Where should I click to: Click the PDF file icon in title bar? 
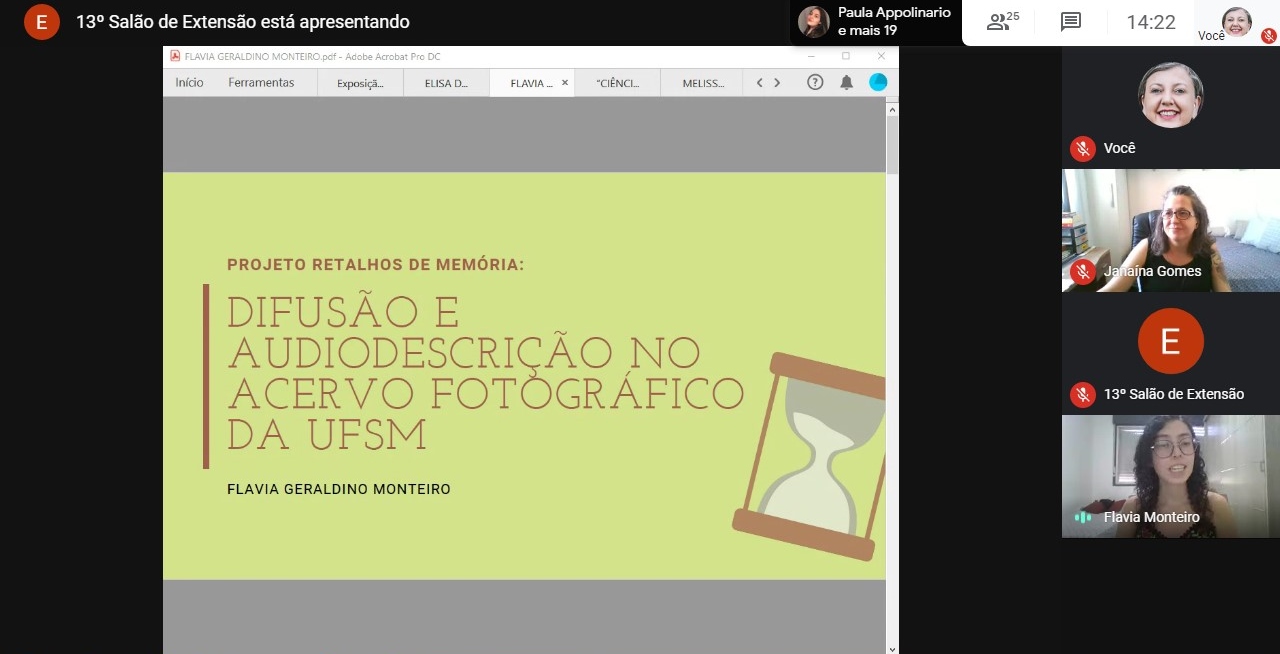(175, 56)
